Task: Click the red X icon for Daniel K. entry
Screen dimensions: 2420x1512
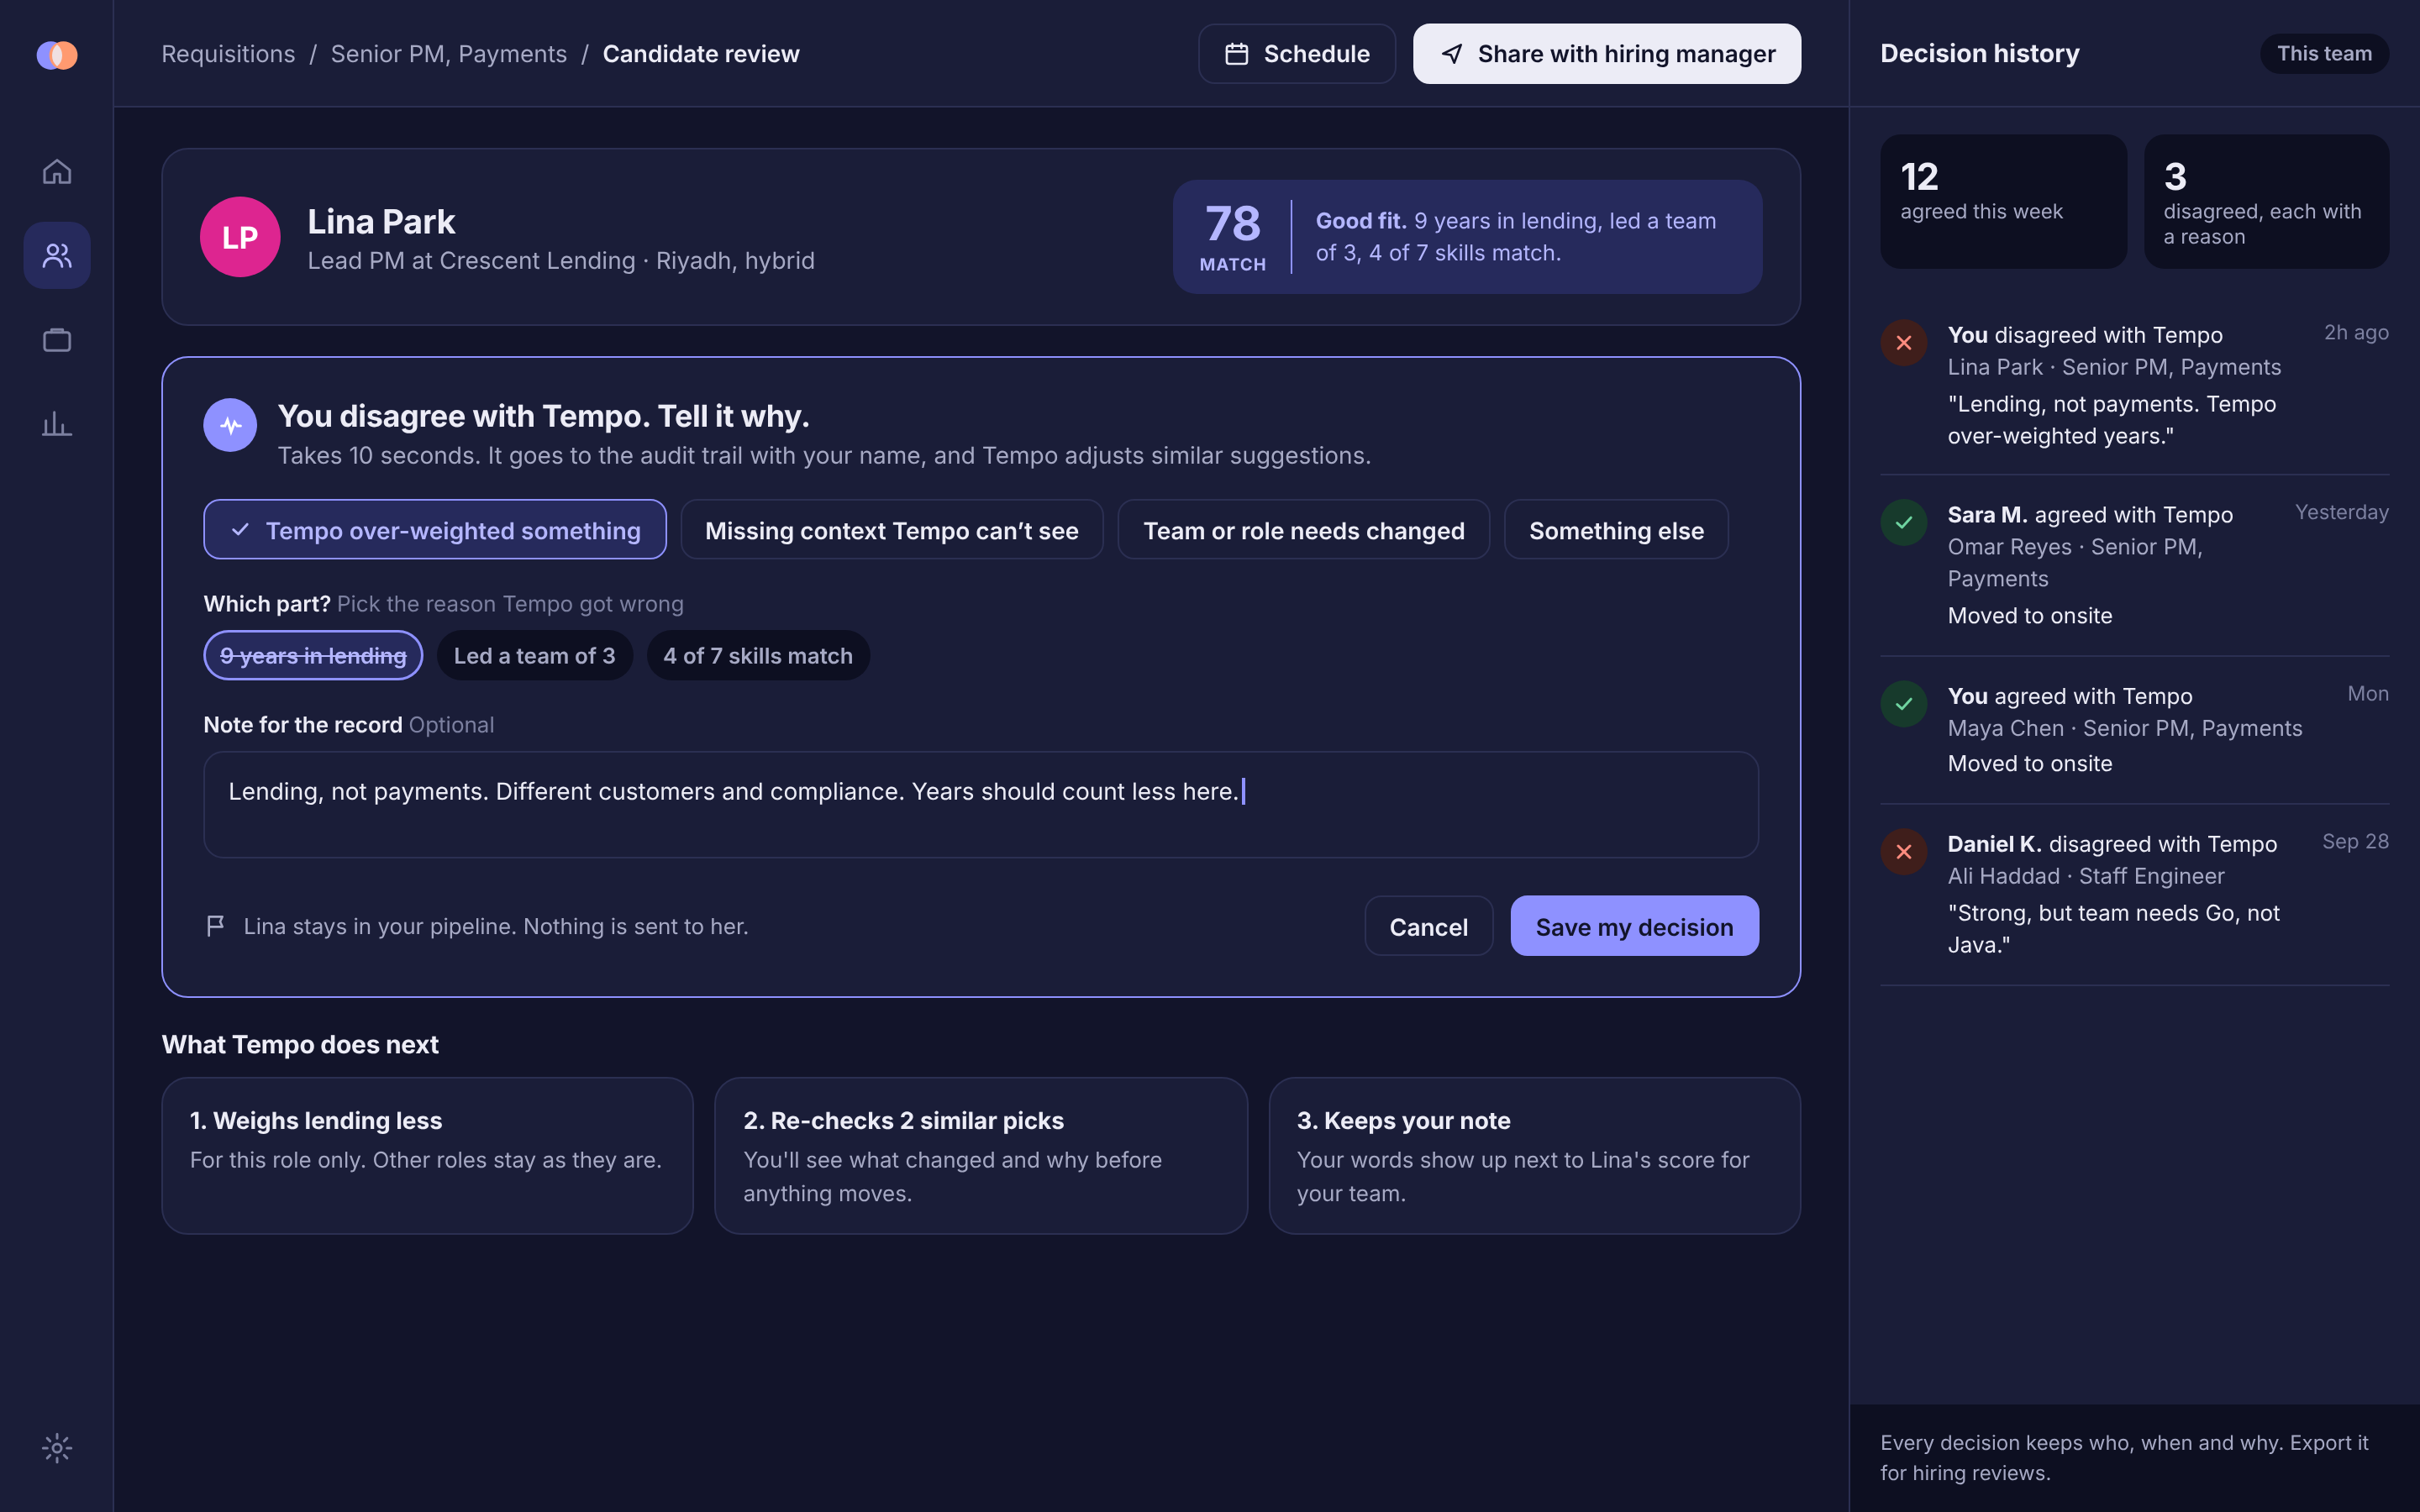Action: (x=1904, y=852)
